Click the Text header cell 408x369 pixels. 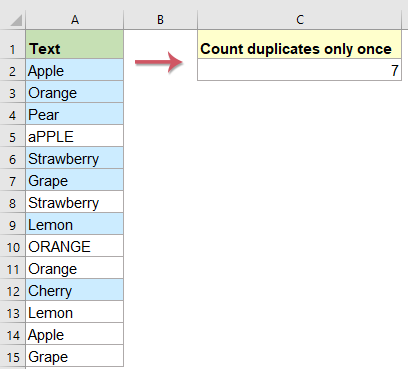(75, 44)
